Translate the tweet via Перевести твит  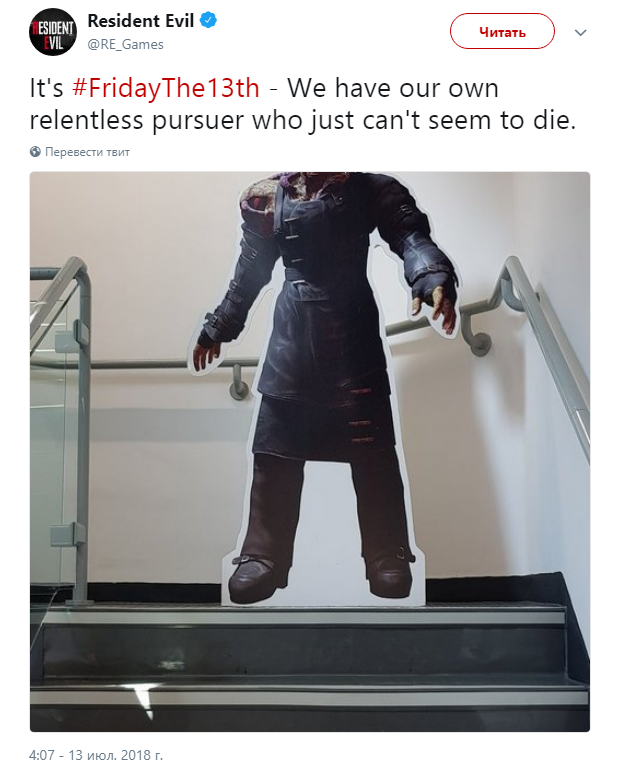87,152
